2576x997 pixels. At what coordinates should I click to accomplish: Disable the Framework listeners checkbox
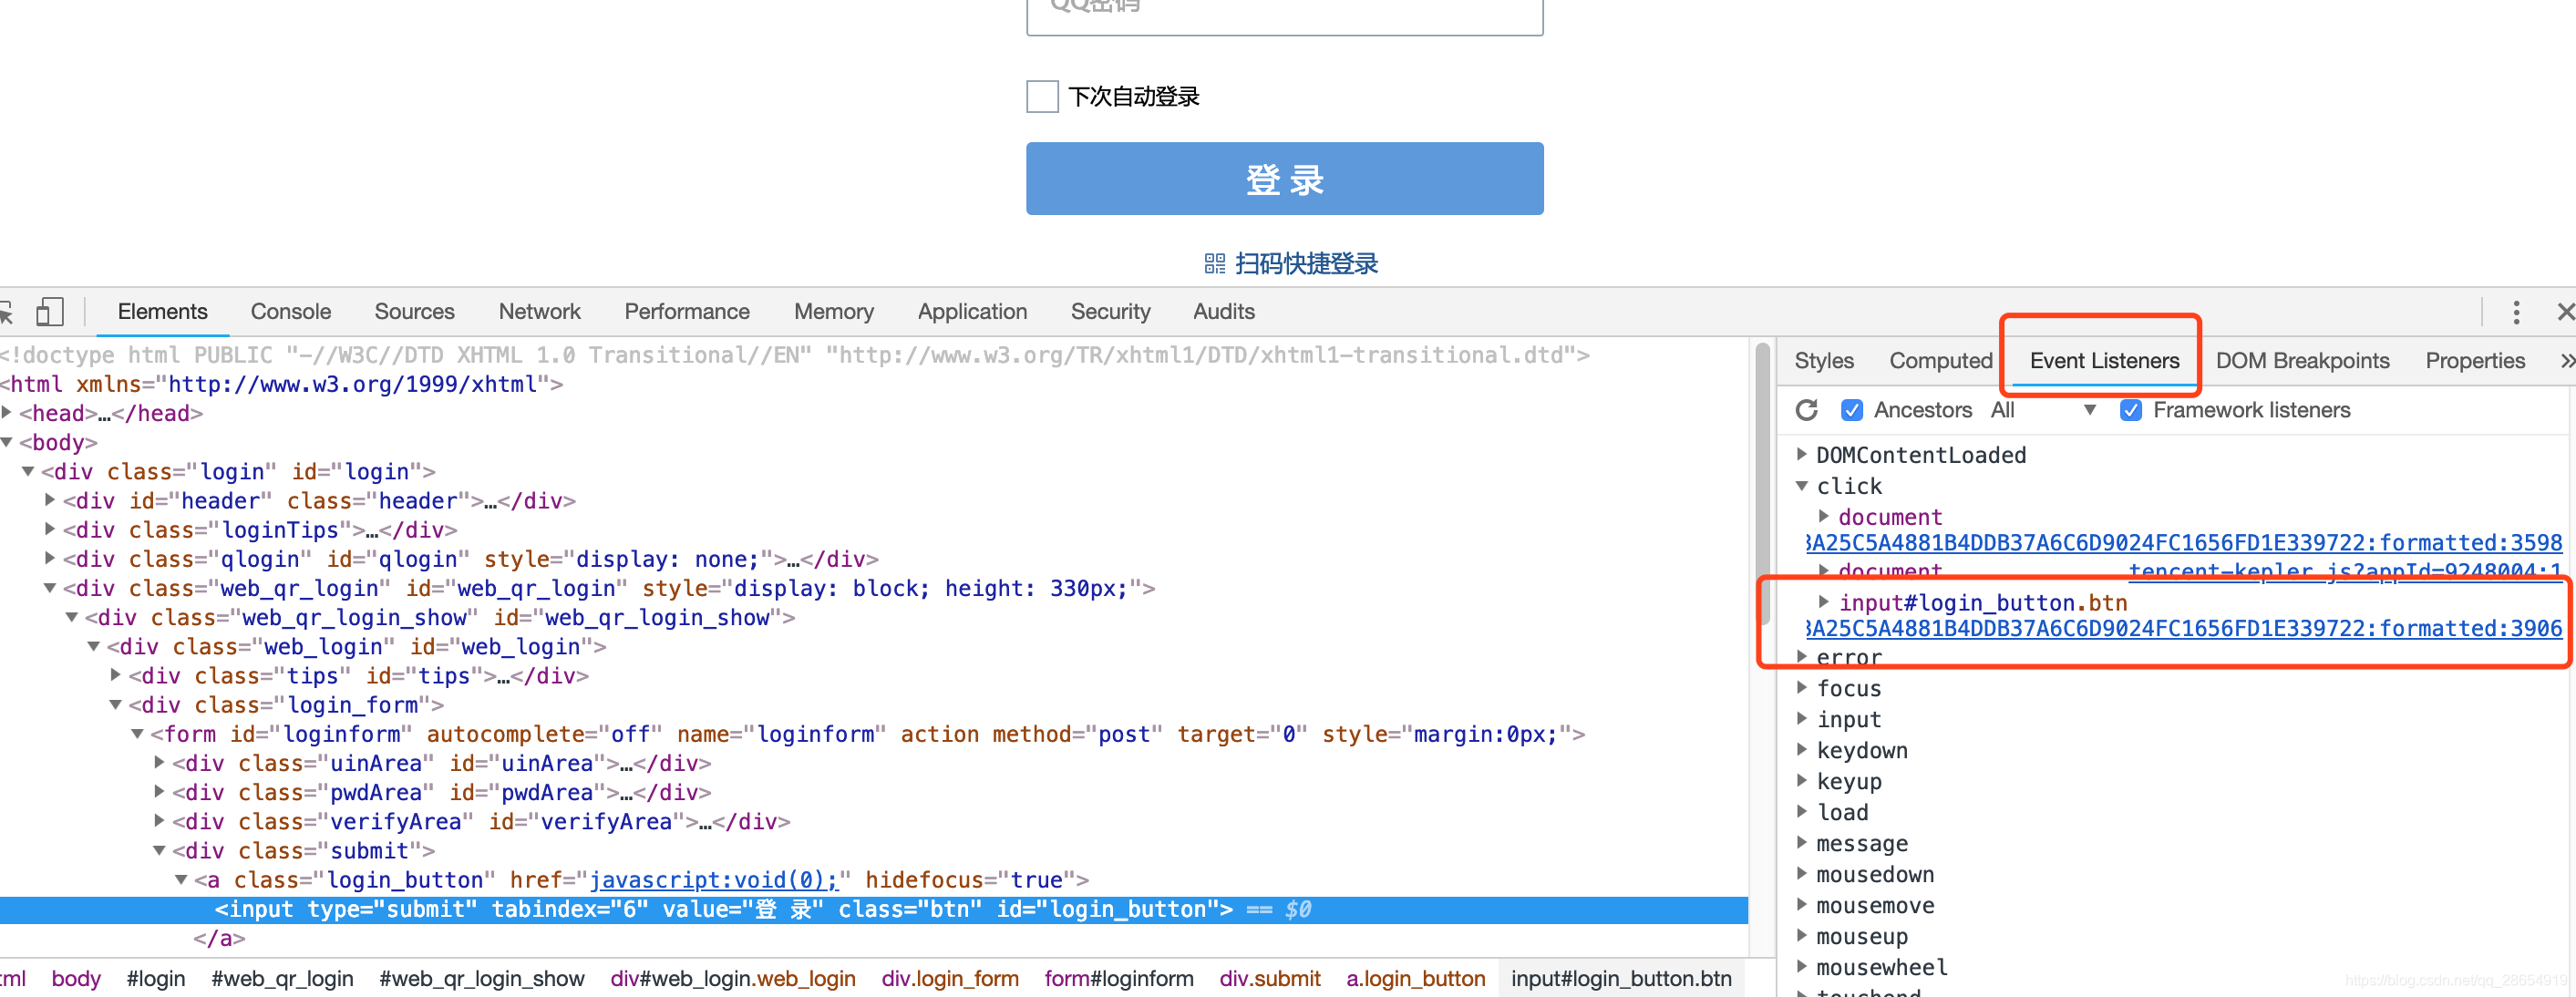pyautogui.click(x=2130, y=410)
